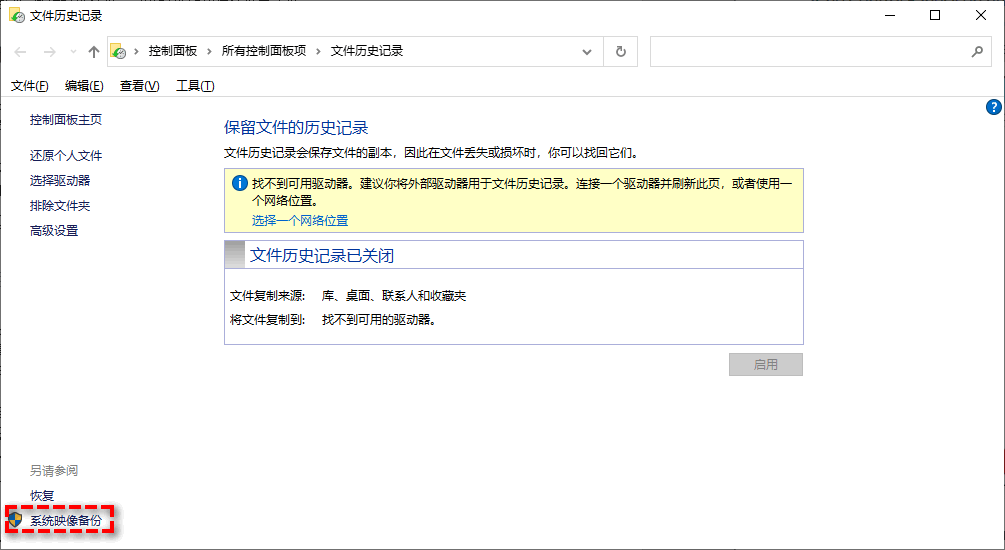Screen dimensions: 1005x550
Task: Click the 高级设置 sidebar link
Action: click(54, 231)
